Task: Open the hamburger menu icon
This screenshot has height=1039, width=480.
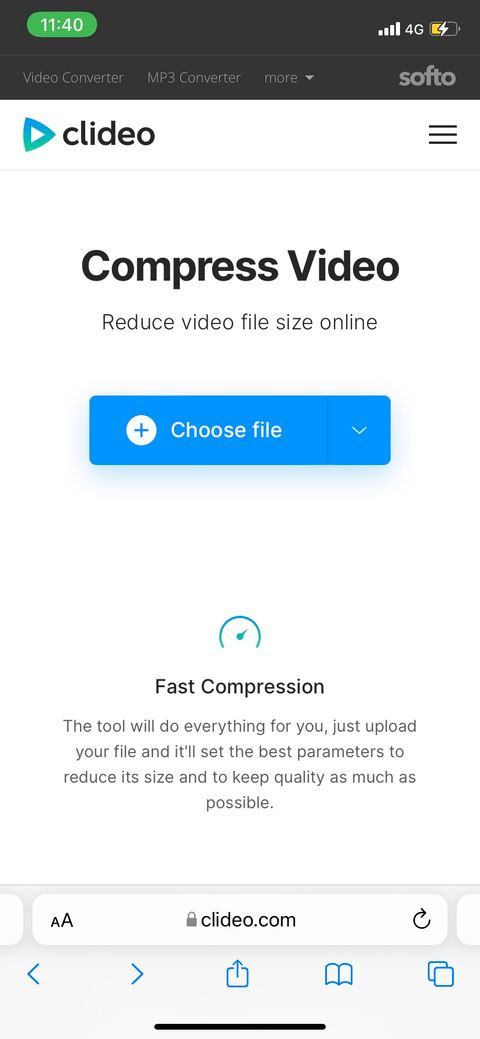Action: 442,135
